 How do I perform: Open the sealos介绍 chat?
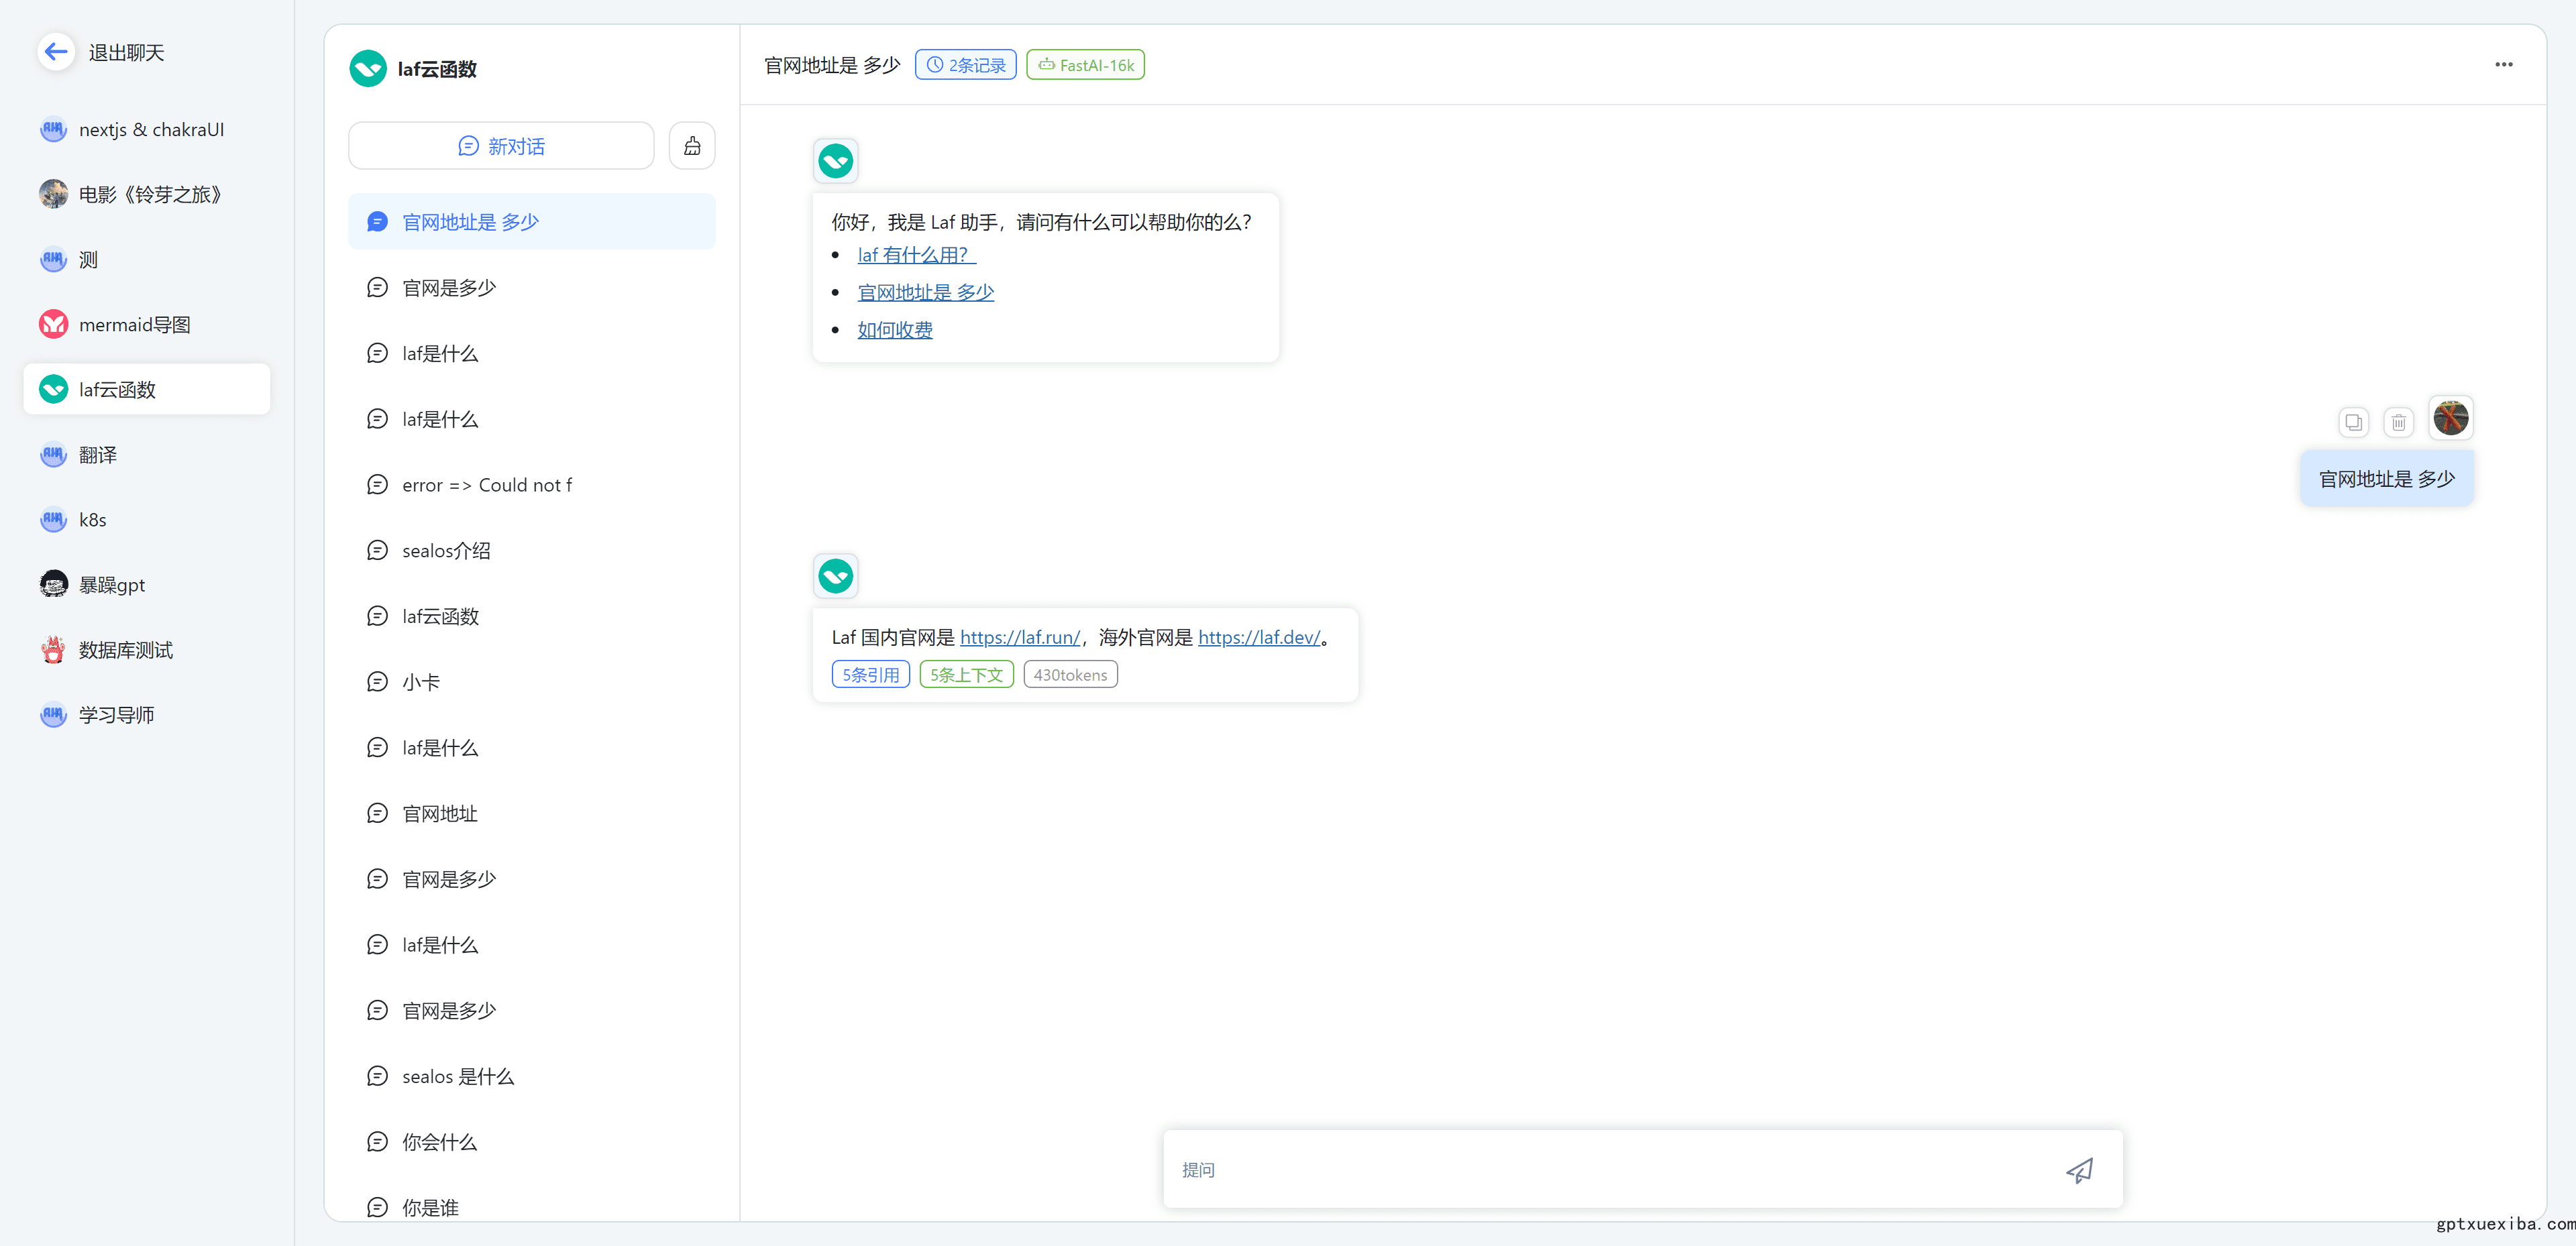pyautogui.click(x=532, y=550)
